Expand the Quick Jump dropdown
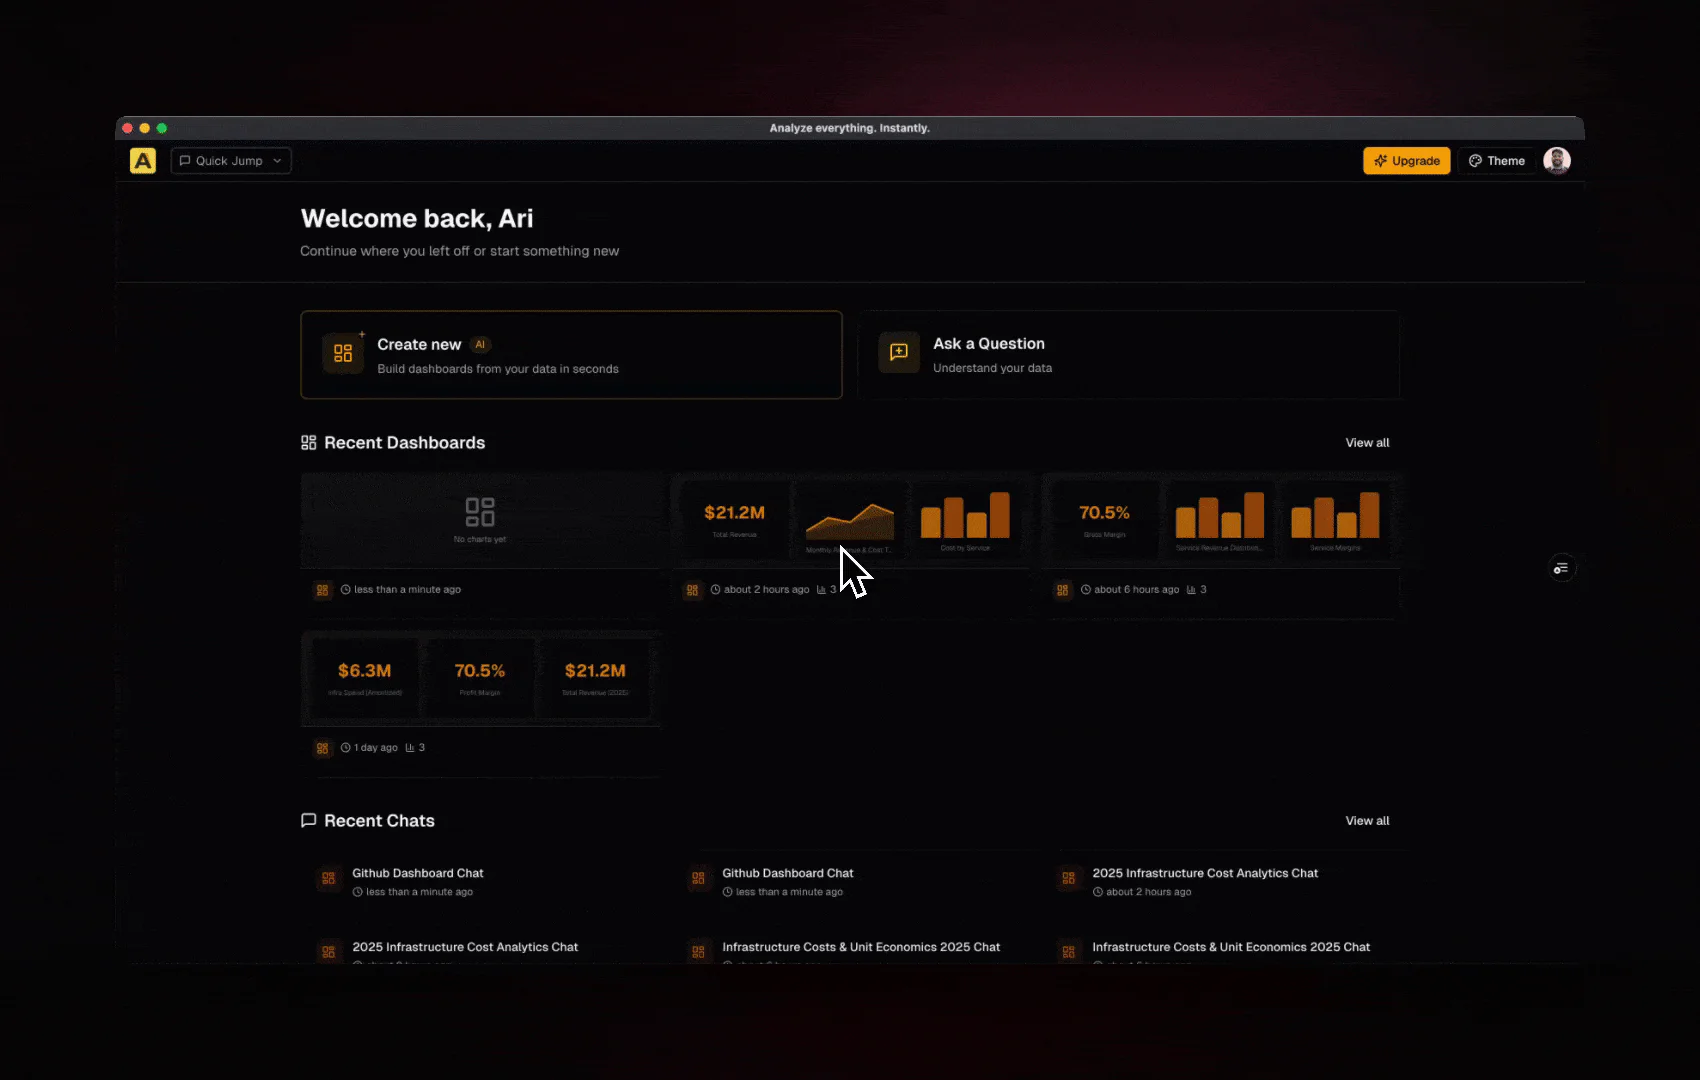The image size is (1700, 1080). click(229, 160)
